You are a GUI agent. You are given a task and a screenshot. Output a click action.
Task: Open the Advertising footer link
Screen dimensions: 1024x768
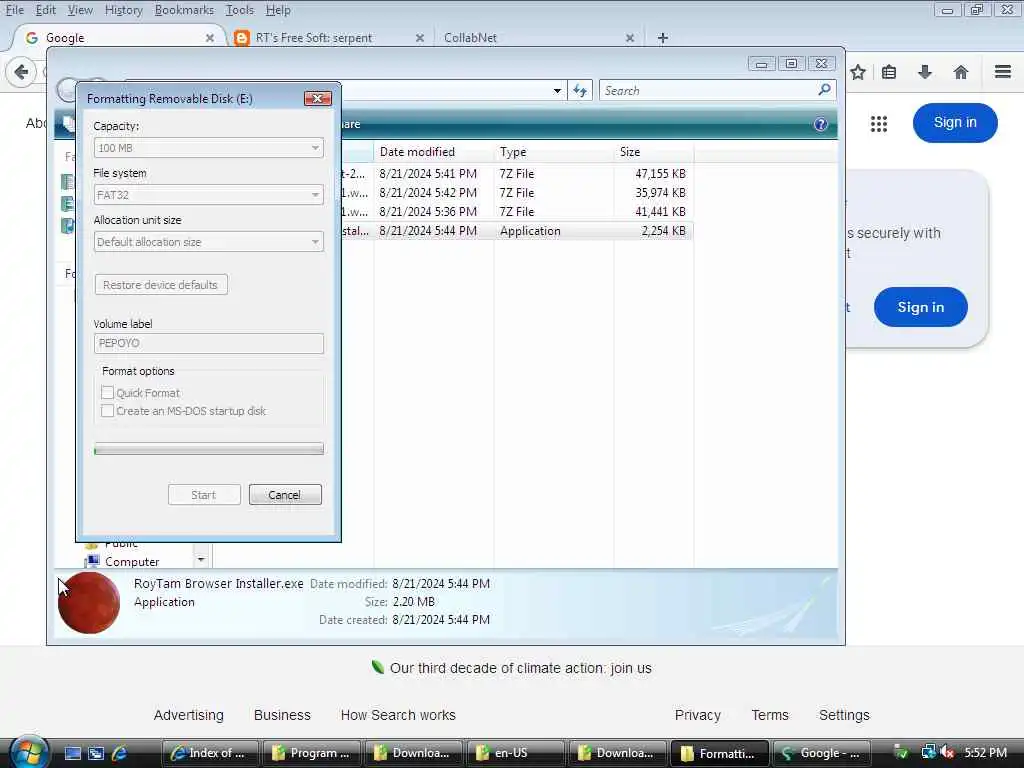point(189,715)
